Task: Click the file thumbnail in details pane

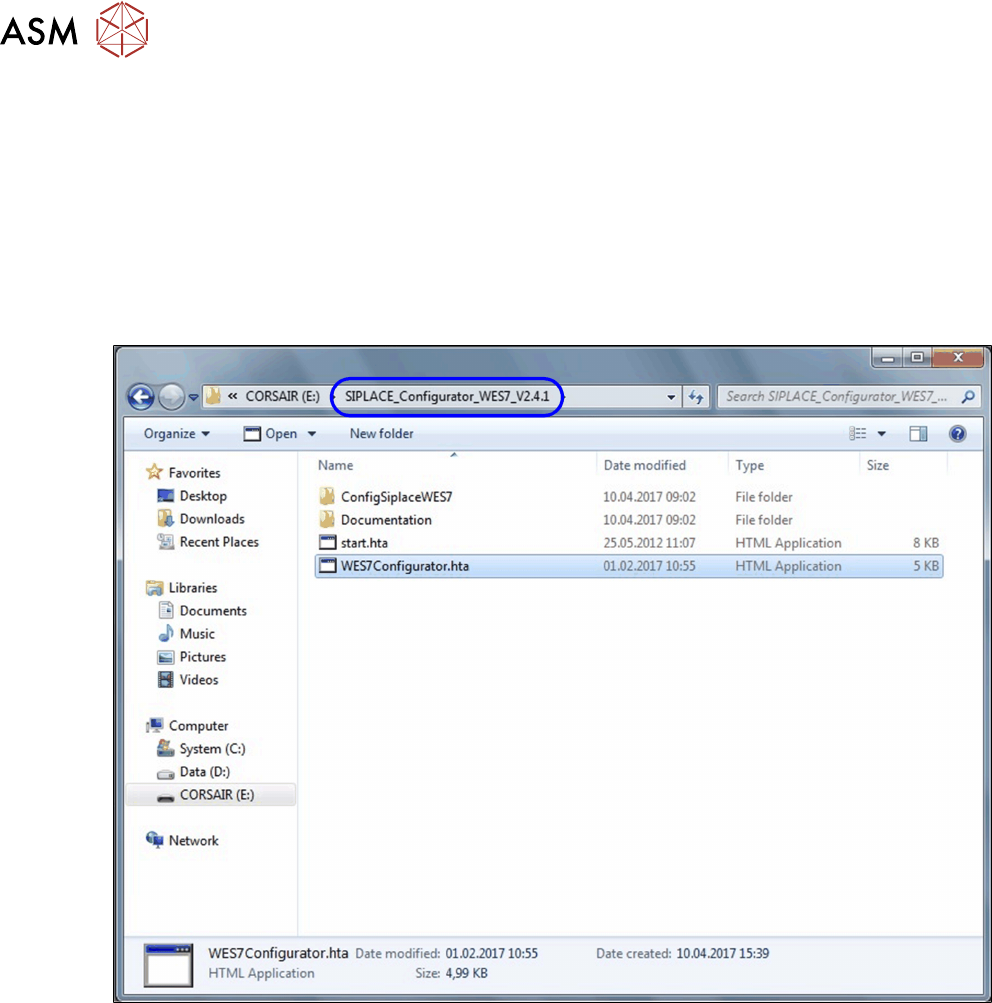Action: (168, 965)
